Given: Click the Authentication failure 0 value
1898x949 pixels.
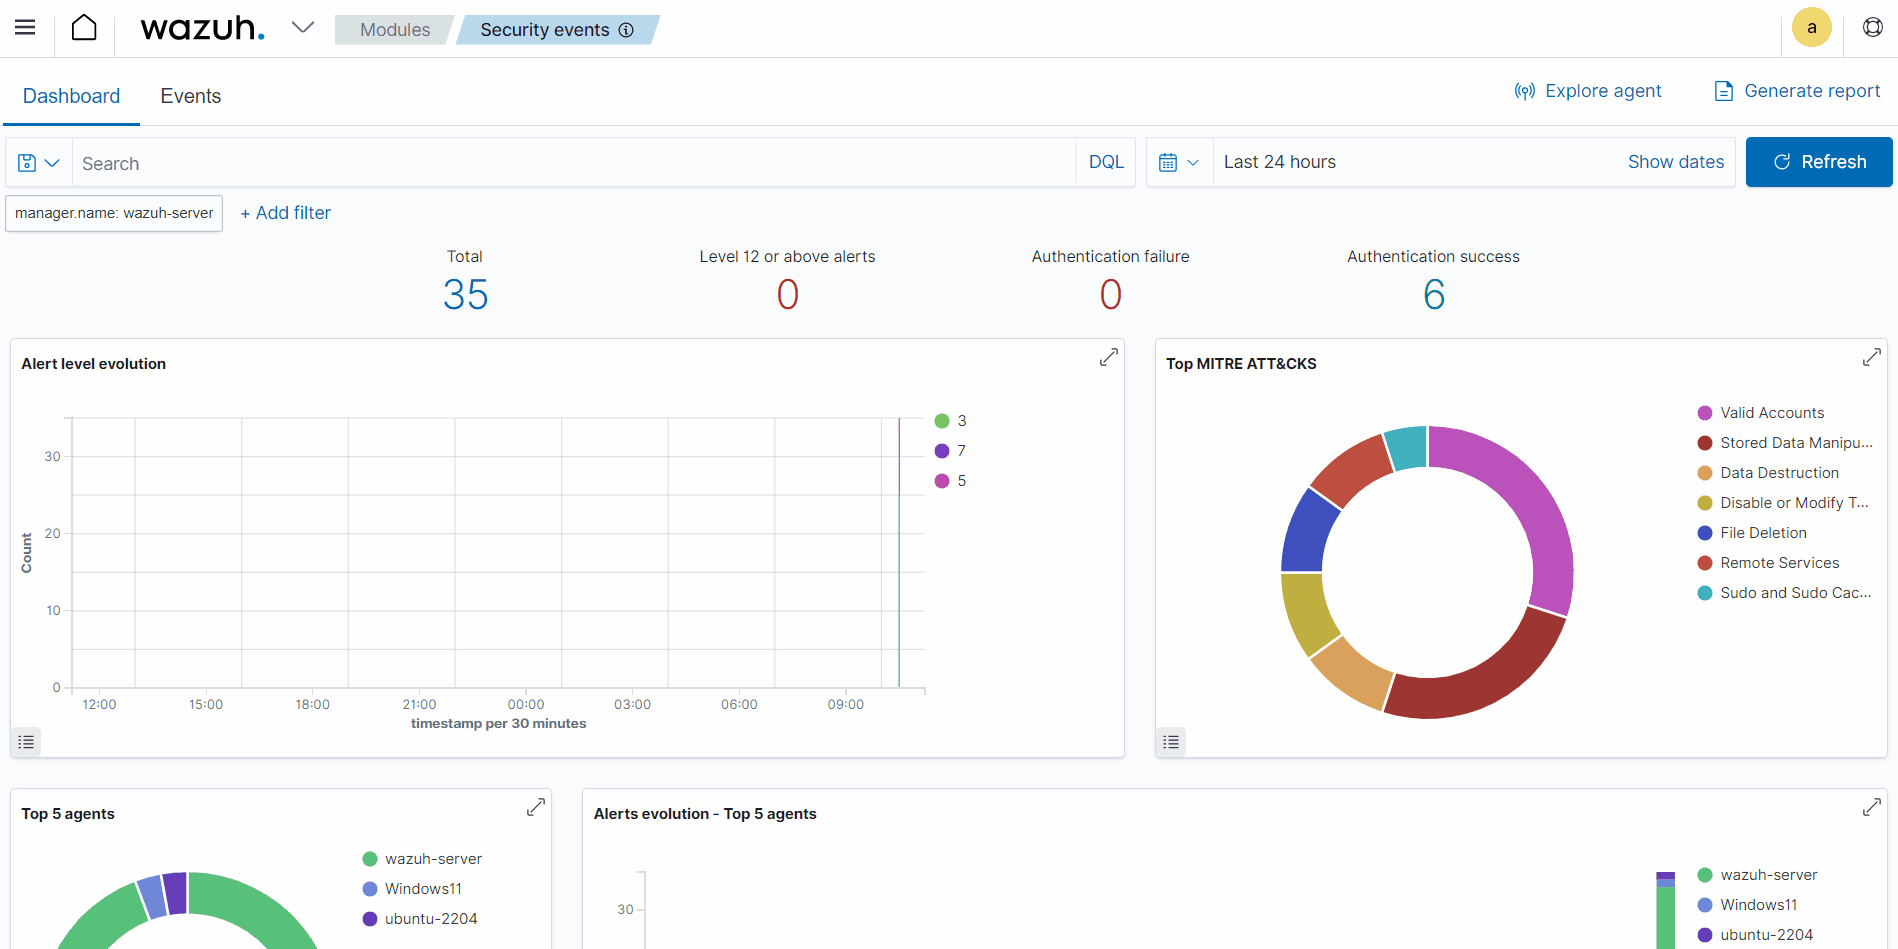Looking at the screenshot, I should (x=1111, y=295).
